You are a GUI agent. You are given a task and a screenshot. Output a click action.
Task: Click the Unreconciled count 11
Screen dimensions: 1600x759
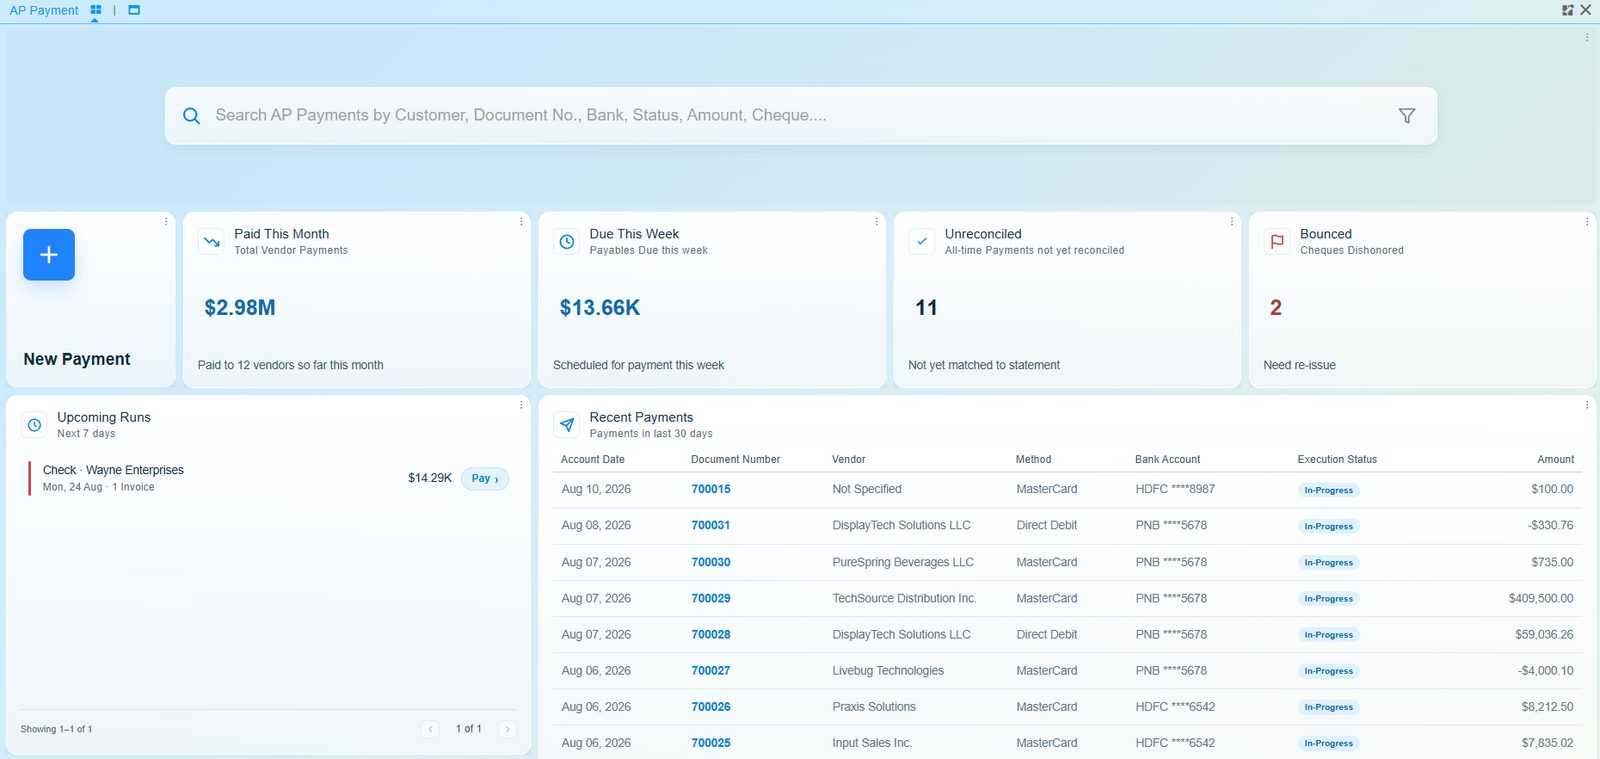(x=927, y=308)
